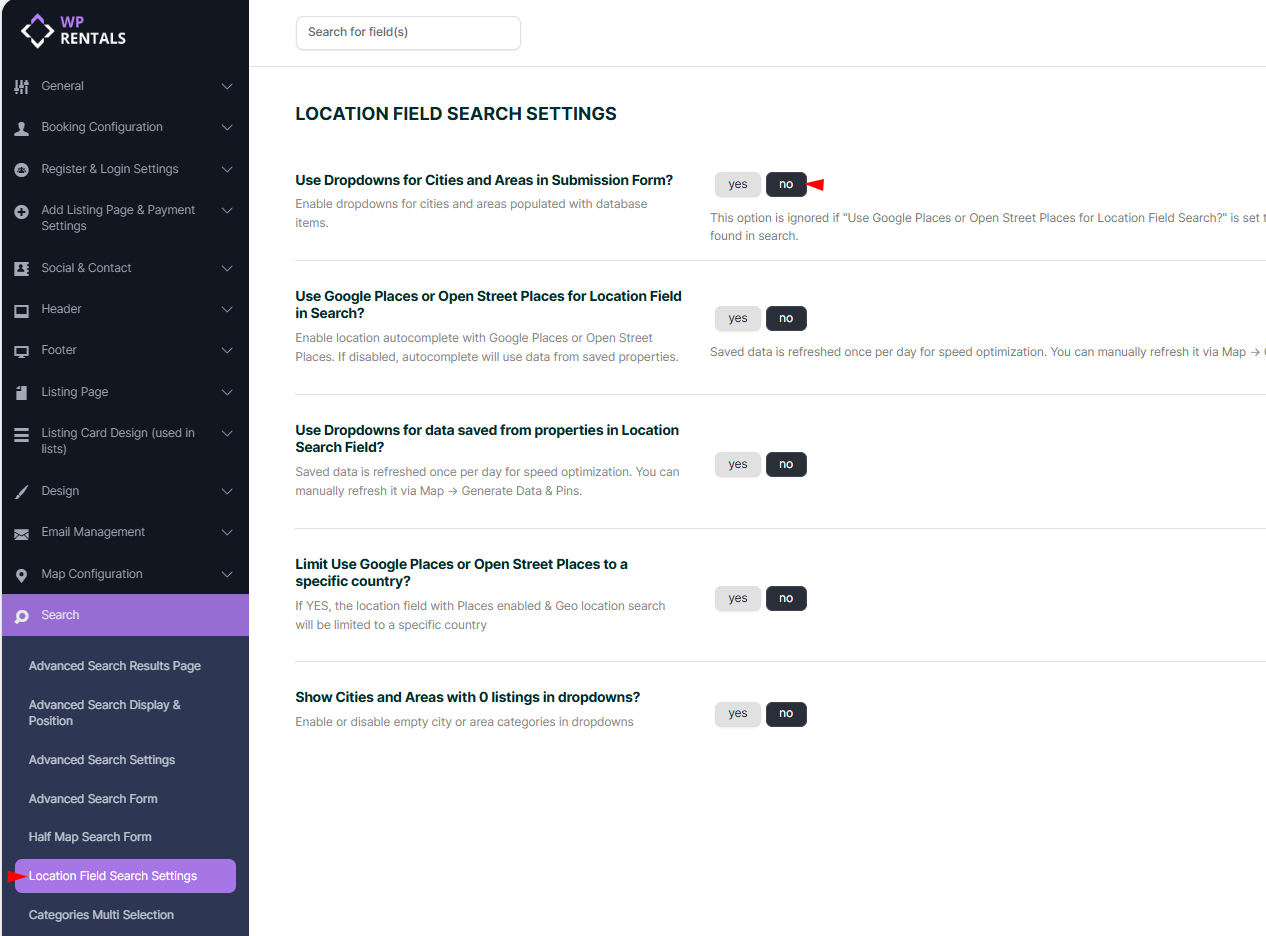Image resolution: width=1266 pixels, height=936 pixels.
Task: Open Advanced Search Results Page link
Action: point(115,666)
